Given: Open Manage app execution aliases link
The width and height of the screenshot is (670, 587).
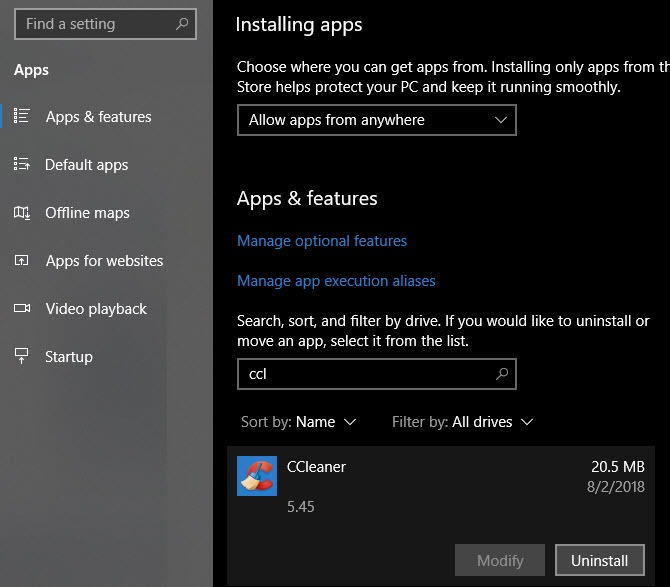Looking at the screenshot, I should tap(336, 281).
